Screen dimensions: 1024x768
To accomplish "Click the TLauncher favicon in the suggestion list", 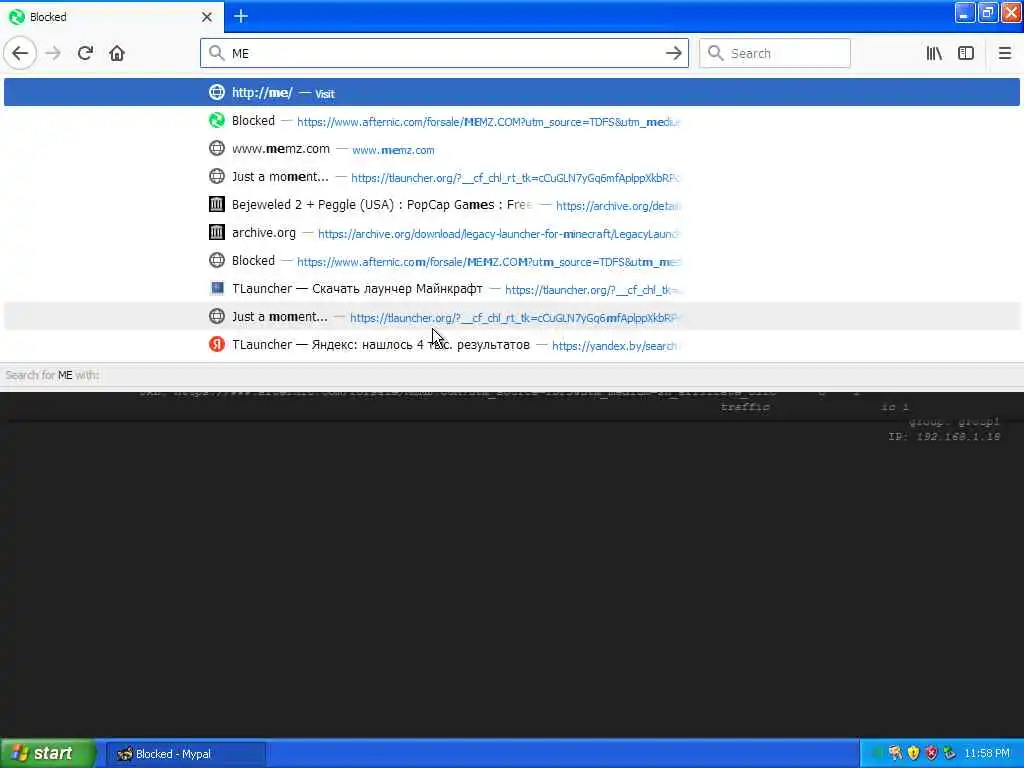I will click(217, 288).
